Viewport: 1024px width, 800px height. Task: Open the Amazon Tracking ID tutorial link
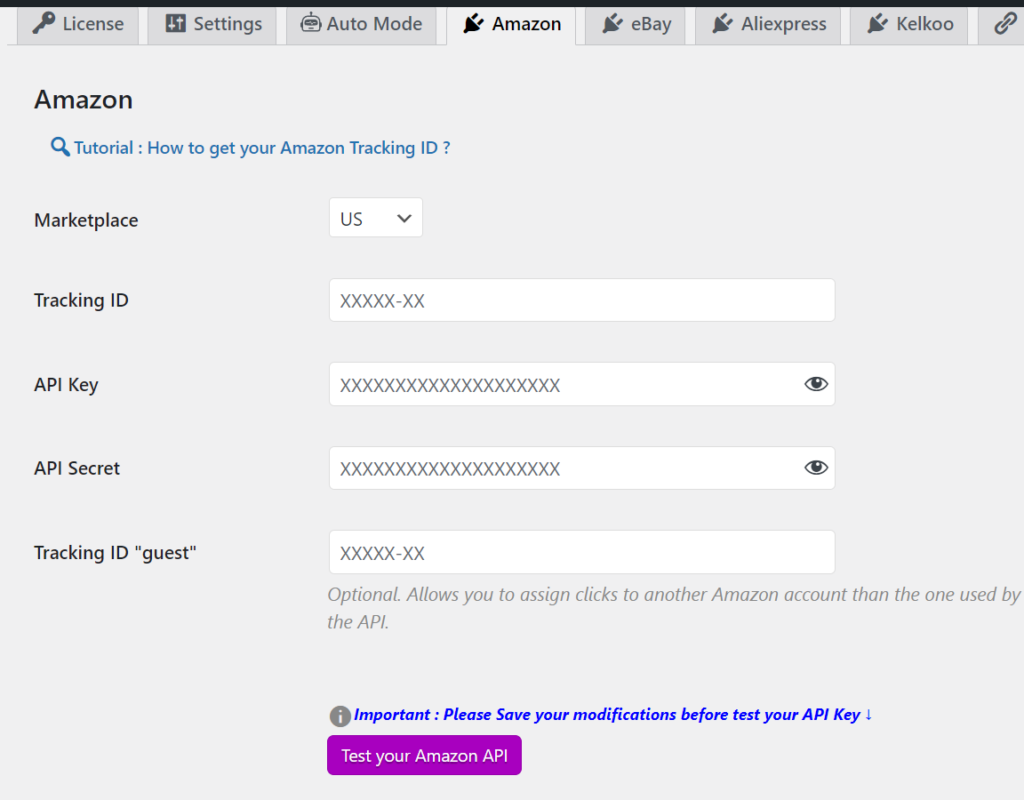pos(262,148)
